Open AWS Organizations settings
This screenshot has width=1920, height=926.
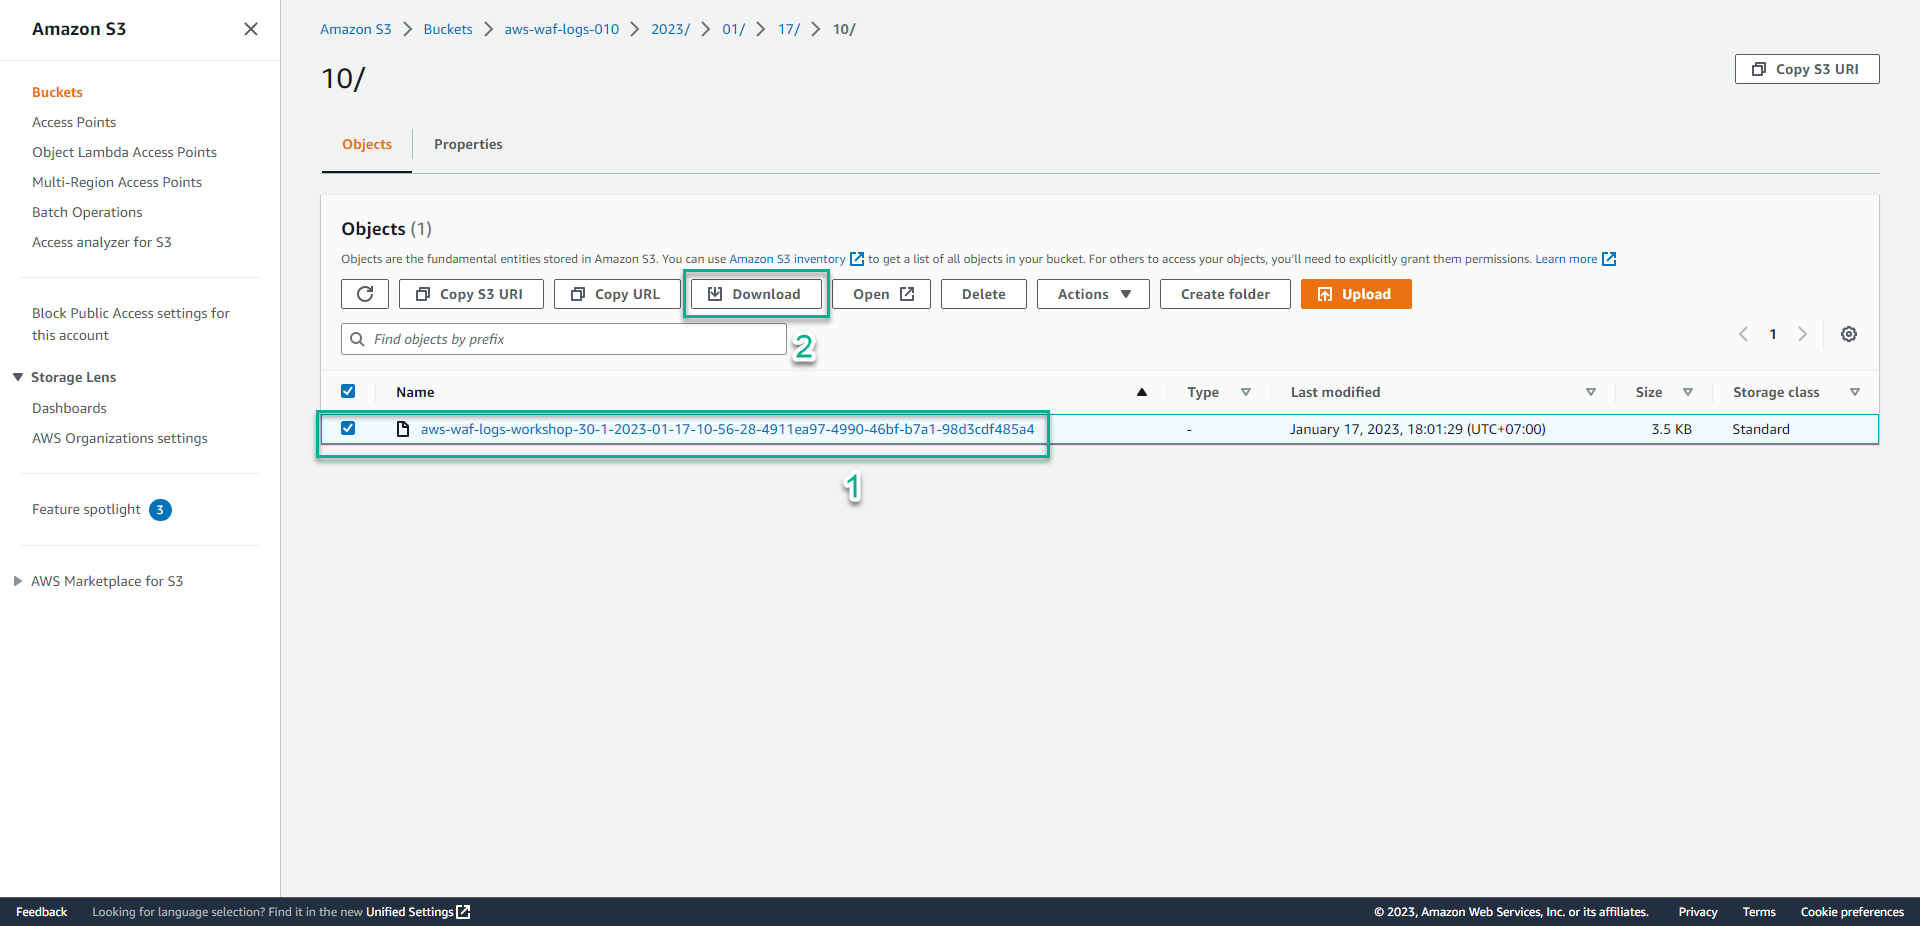(x=120, y=438)
